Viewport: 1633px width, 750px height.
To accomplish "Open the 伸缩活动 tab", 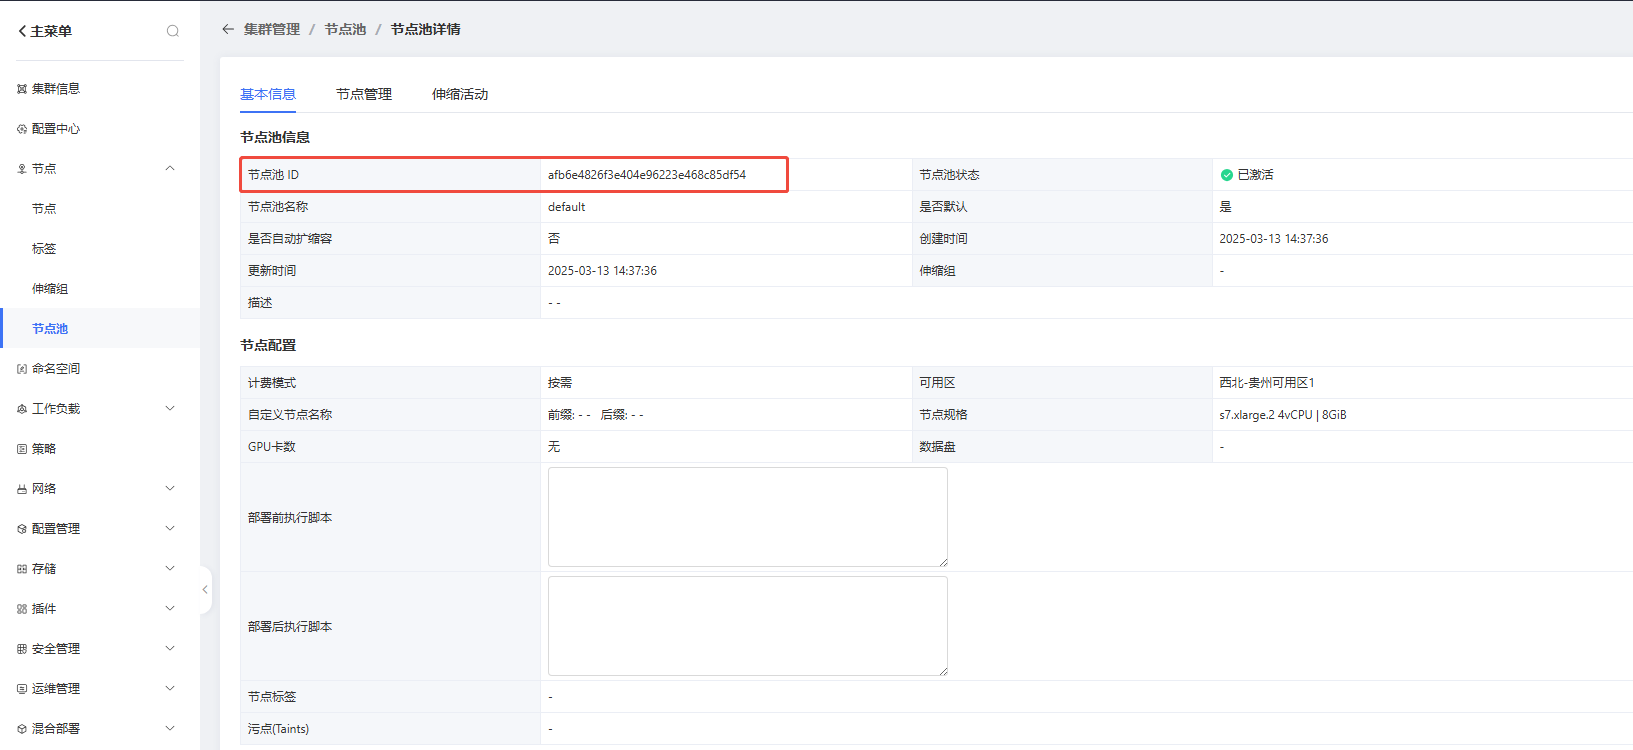I will pyautogui.click(x=460, y=94).
